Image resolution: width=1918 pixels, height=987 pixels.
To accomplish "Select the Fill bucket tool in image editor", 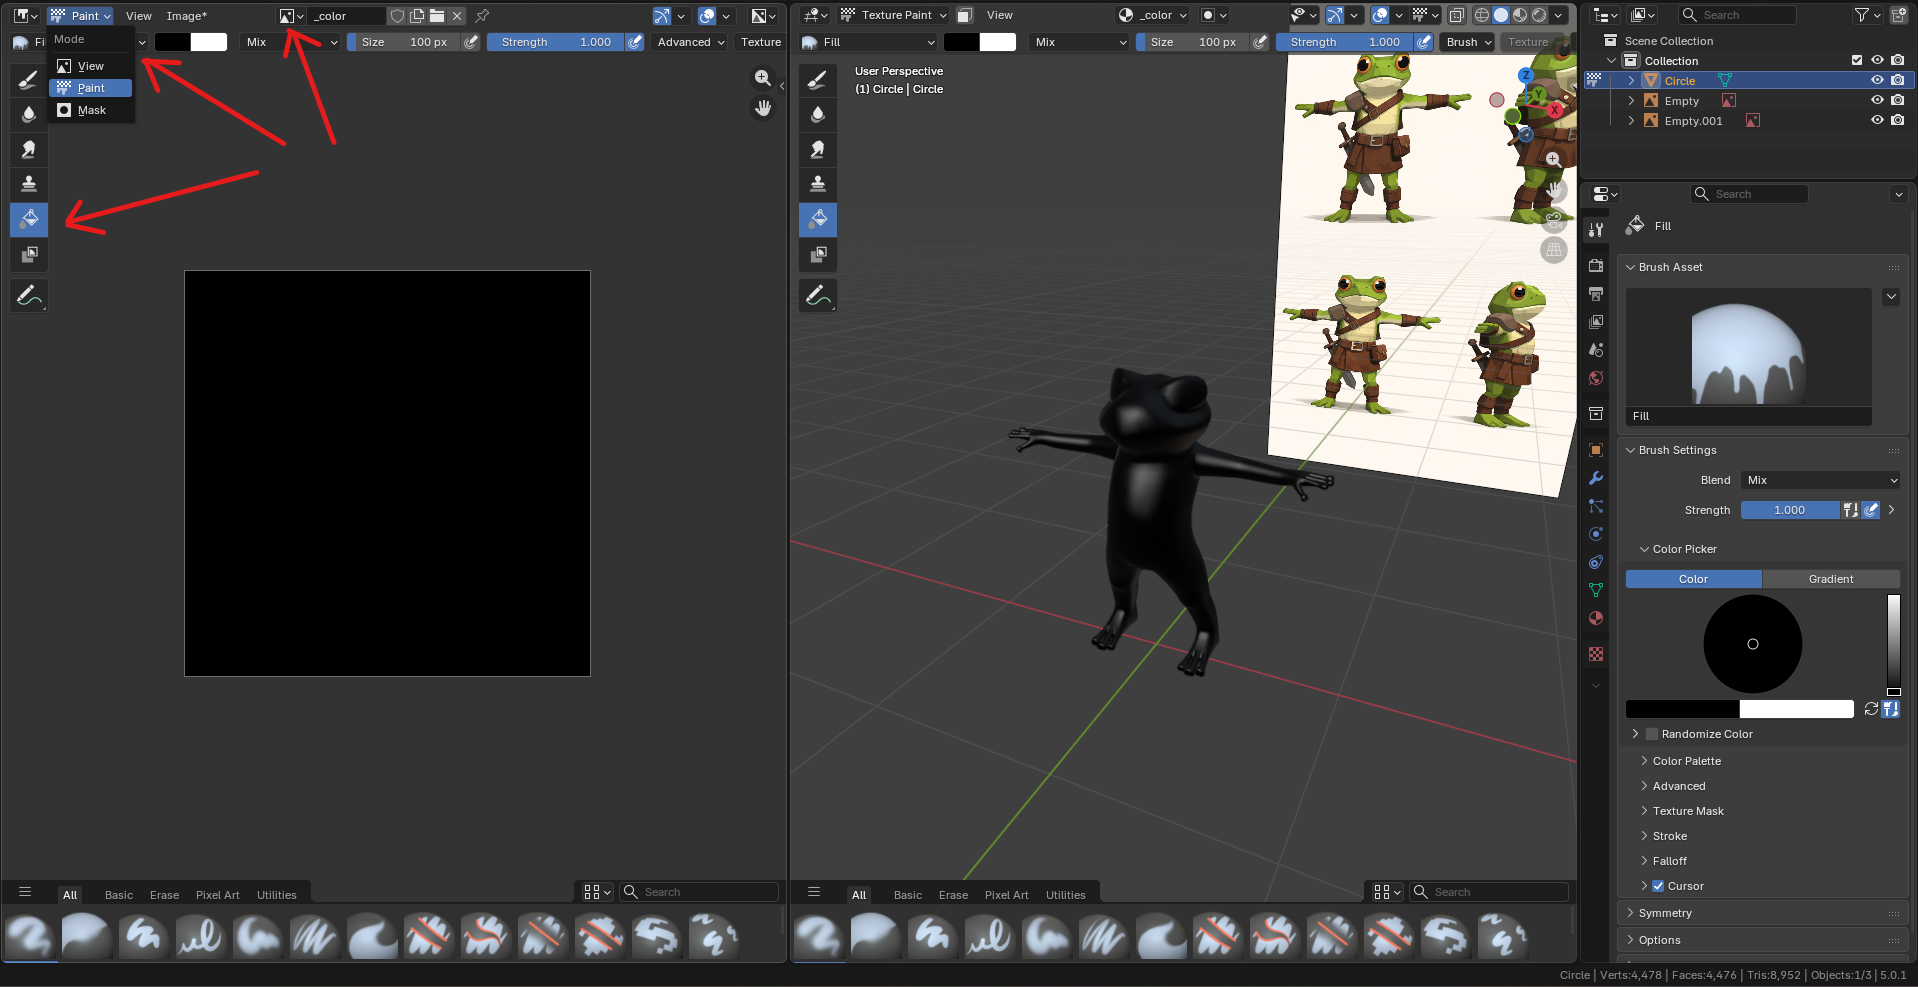I will (29, 219).
